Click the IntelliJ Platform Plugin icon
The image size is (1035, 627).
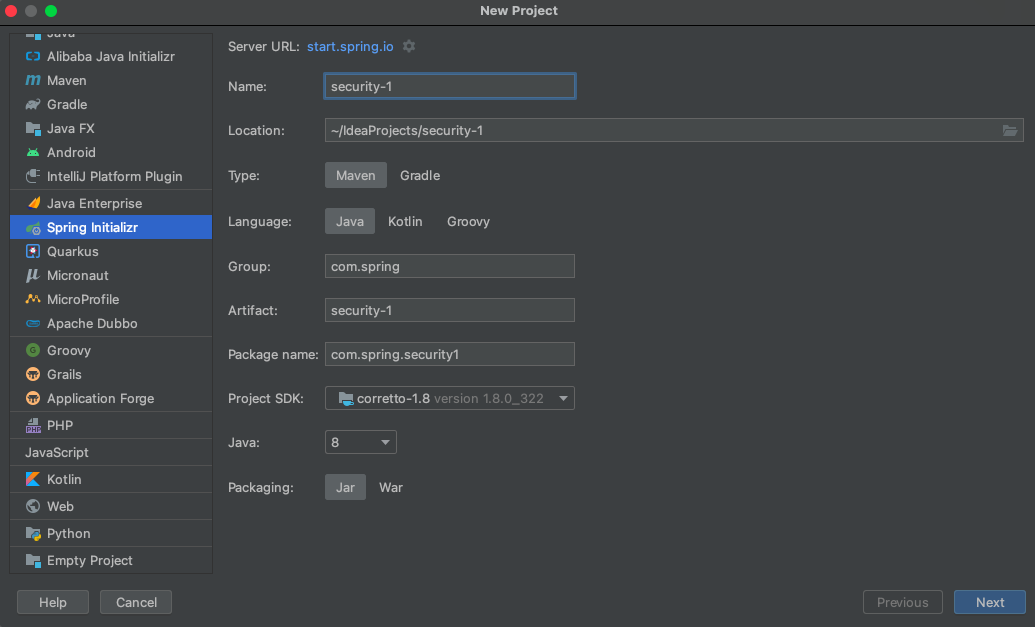[32, 176]
